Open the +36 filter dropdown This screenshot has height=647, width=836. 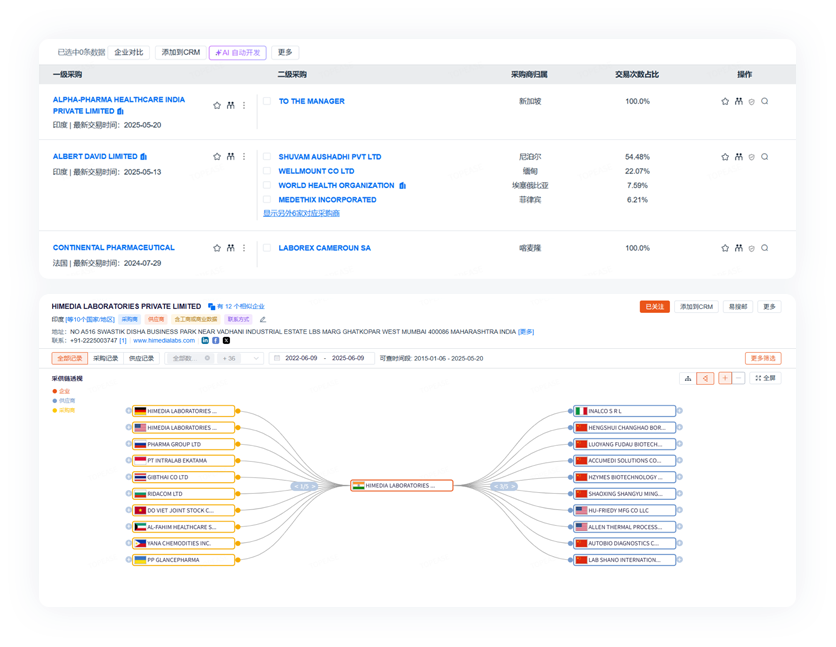tap(238, 358)
